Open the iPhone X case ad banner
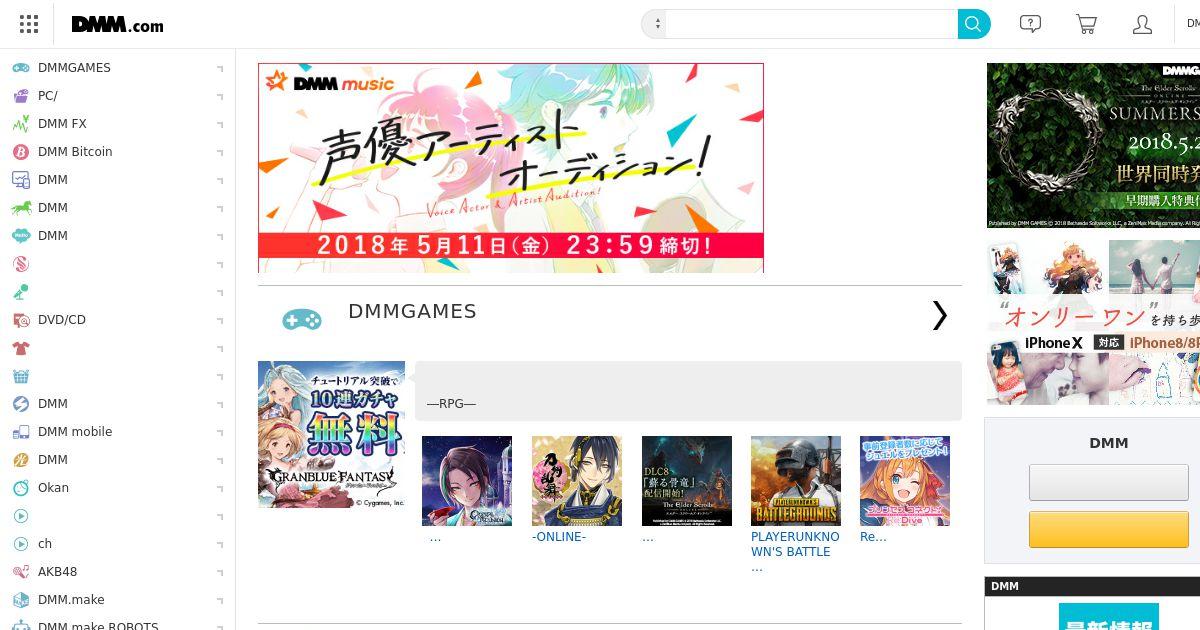The height and width of the screenshot is (630, 1200). click(x=1093, y=322)
